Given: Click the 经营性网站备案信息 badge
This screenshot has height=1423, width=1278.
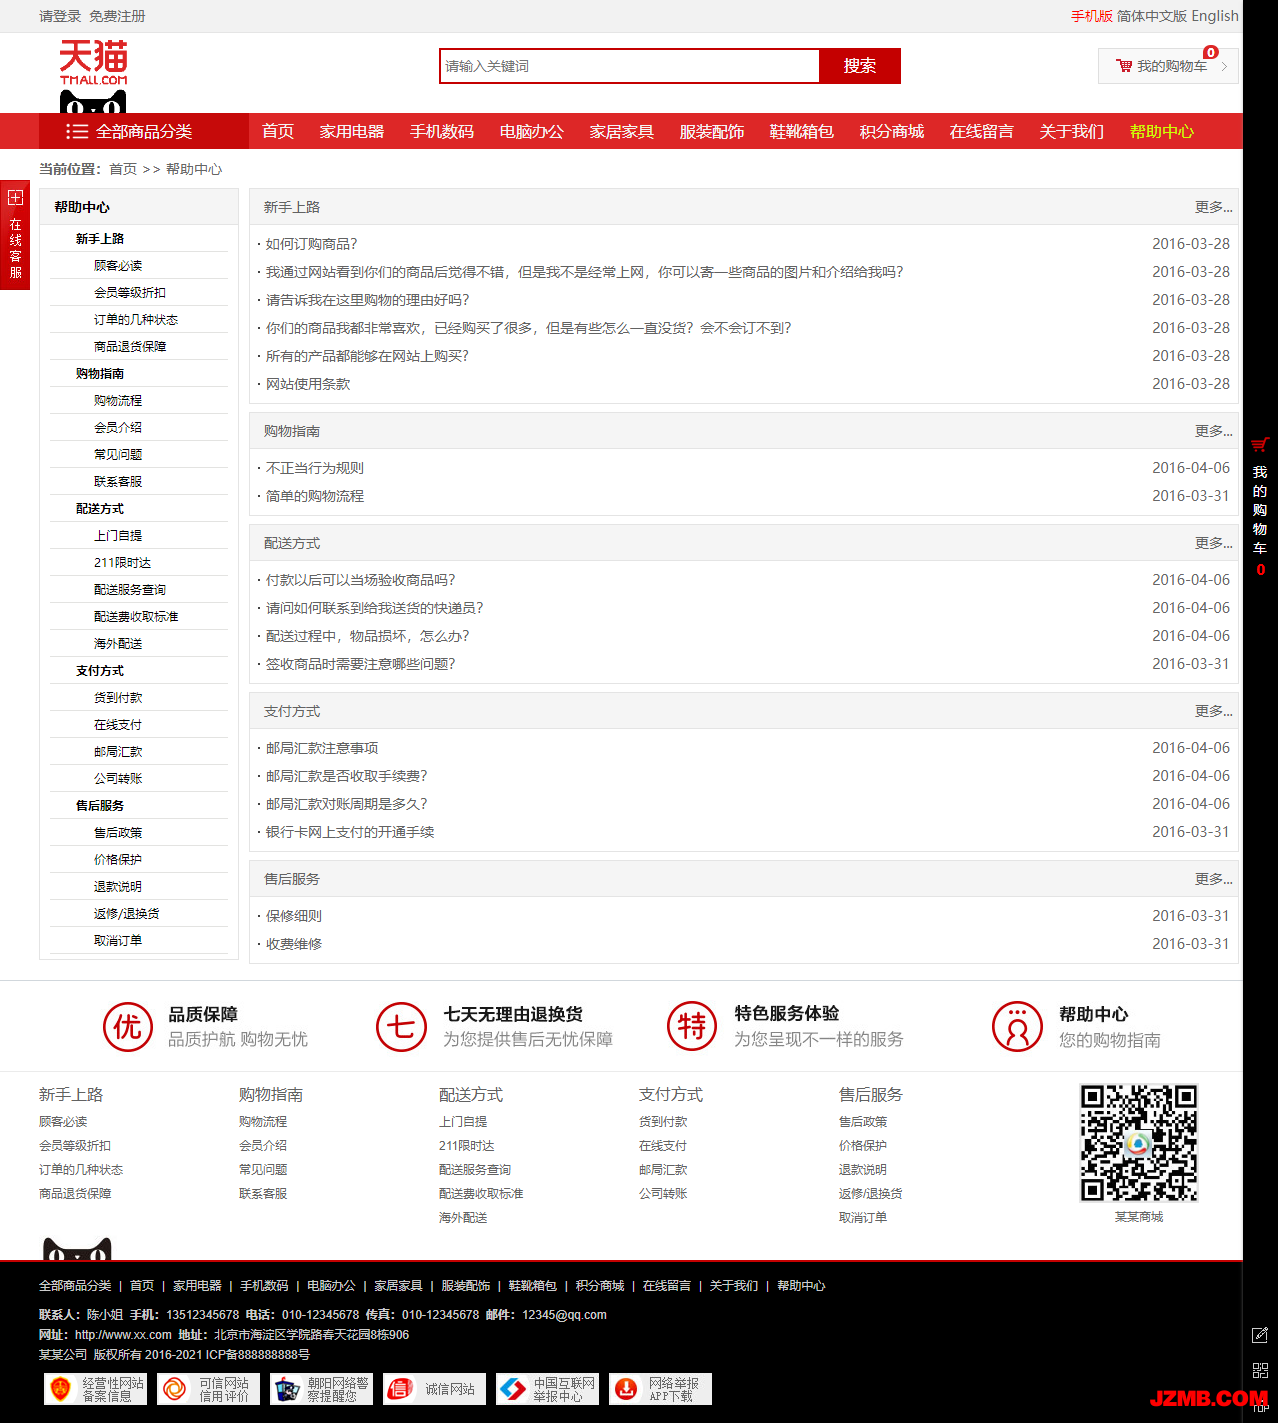Looking at the screenshot, I should (96, 1389).
